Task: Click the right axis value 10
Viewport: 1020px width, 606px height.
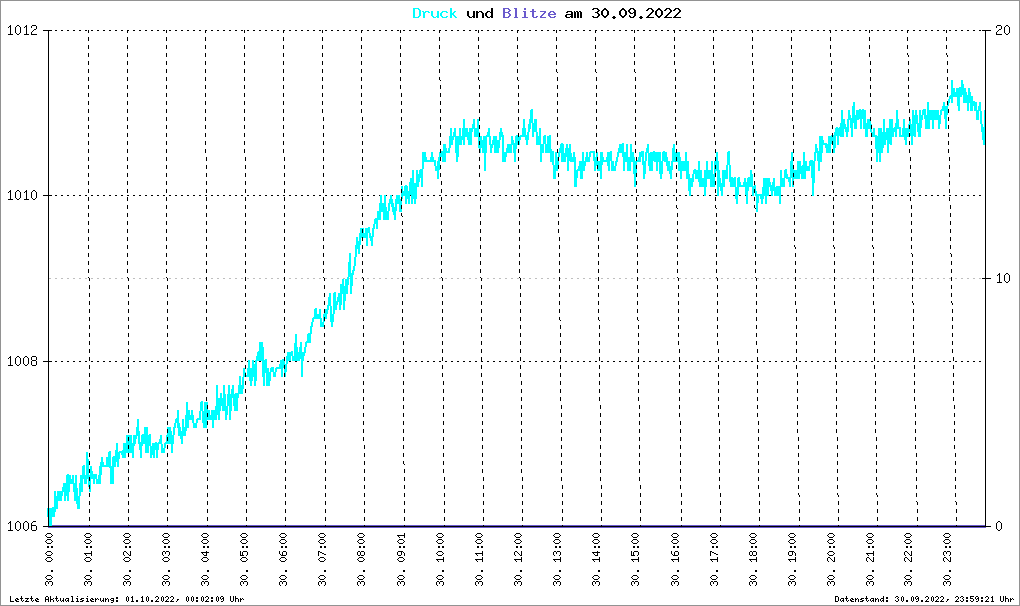Action: point(1003,278)
